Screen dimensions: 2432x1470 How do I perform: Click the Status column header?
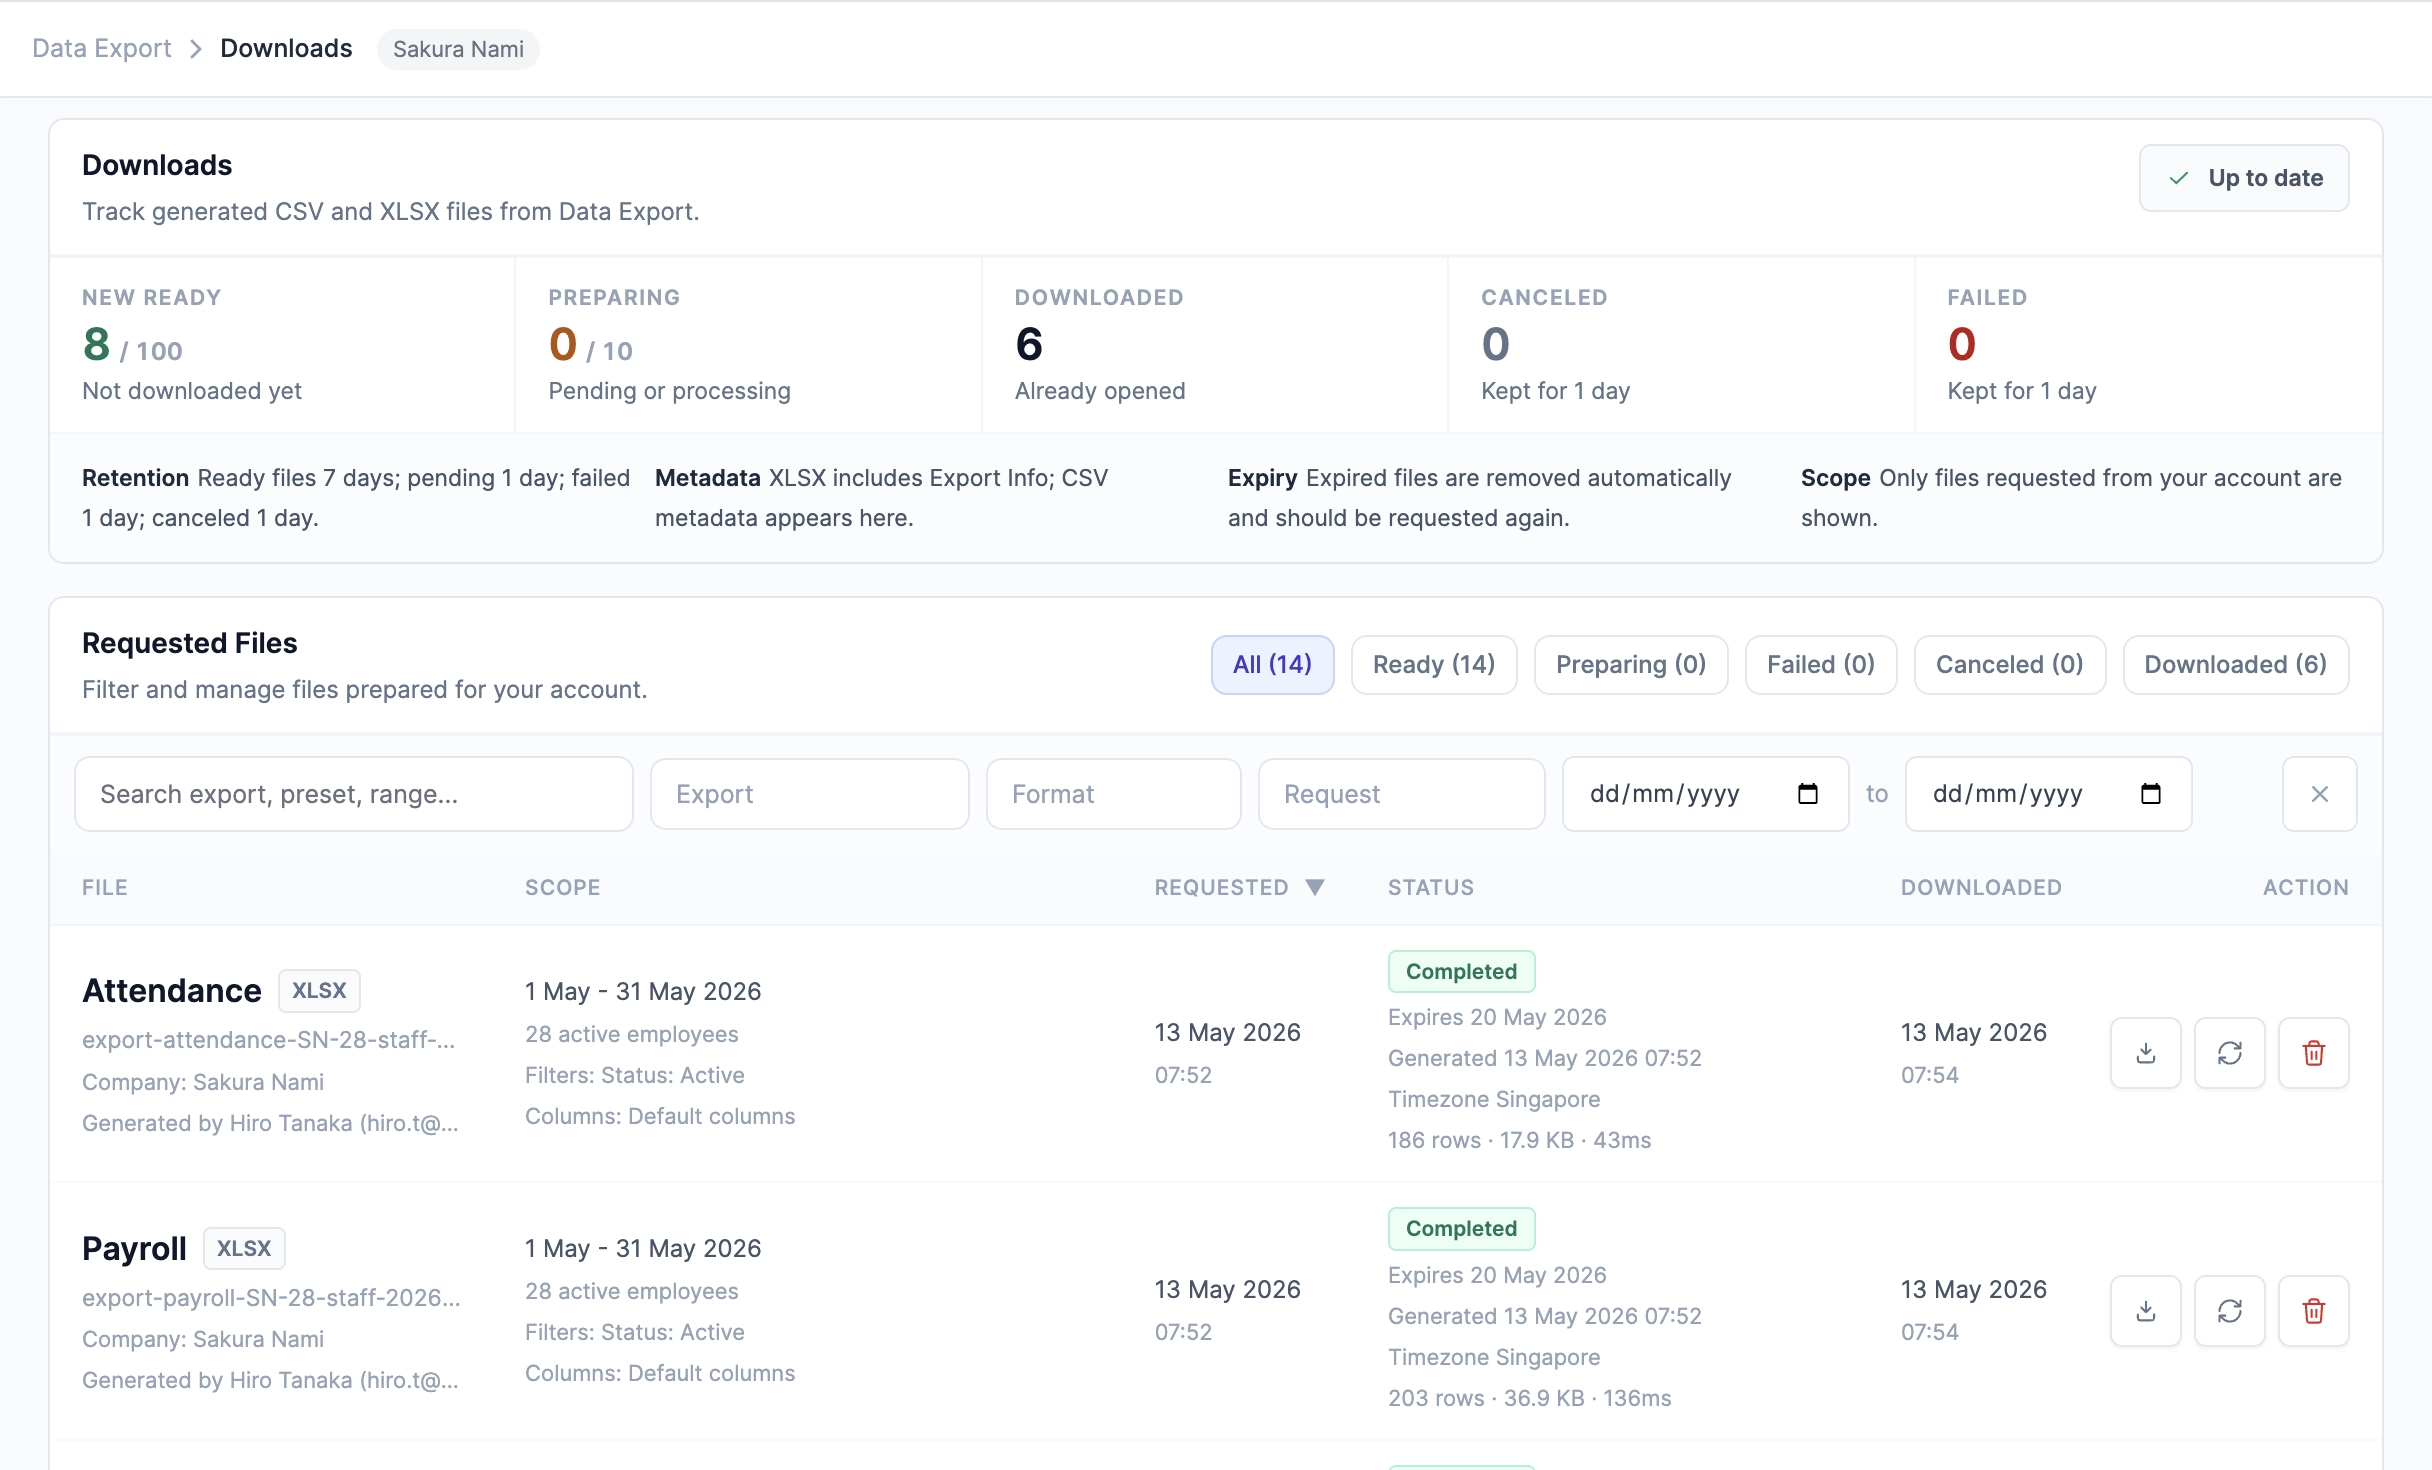[1431, 887]
